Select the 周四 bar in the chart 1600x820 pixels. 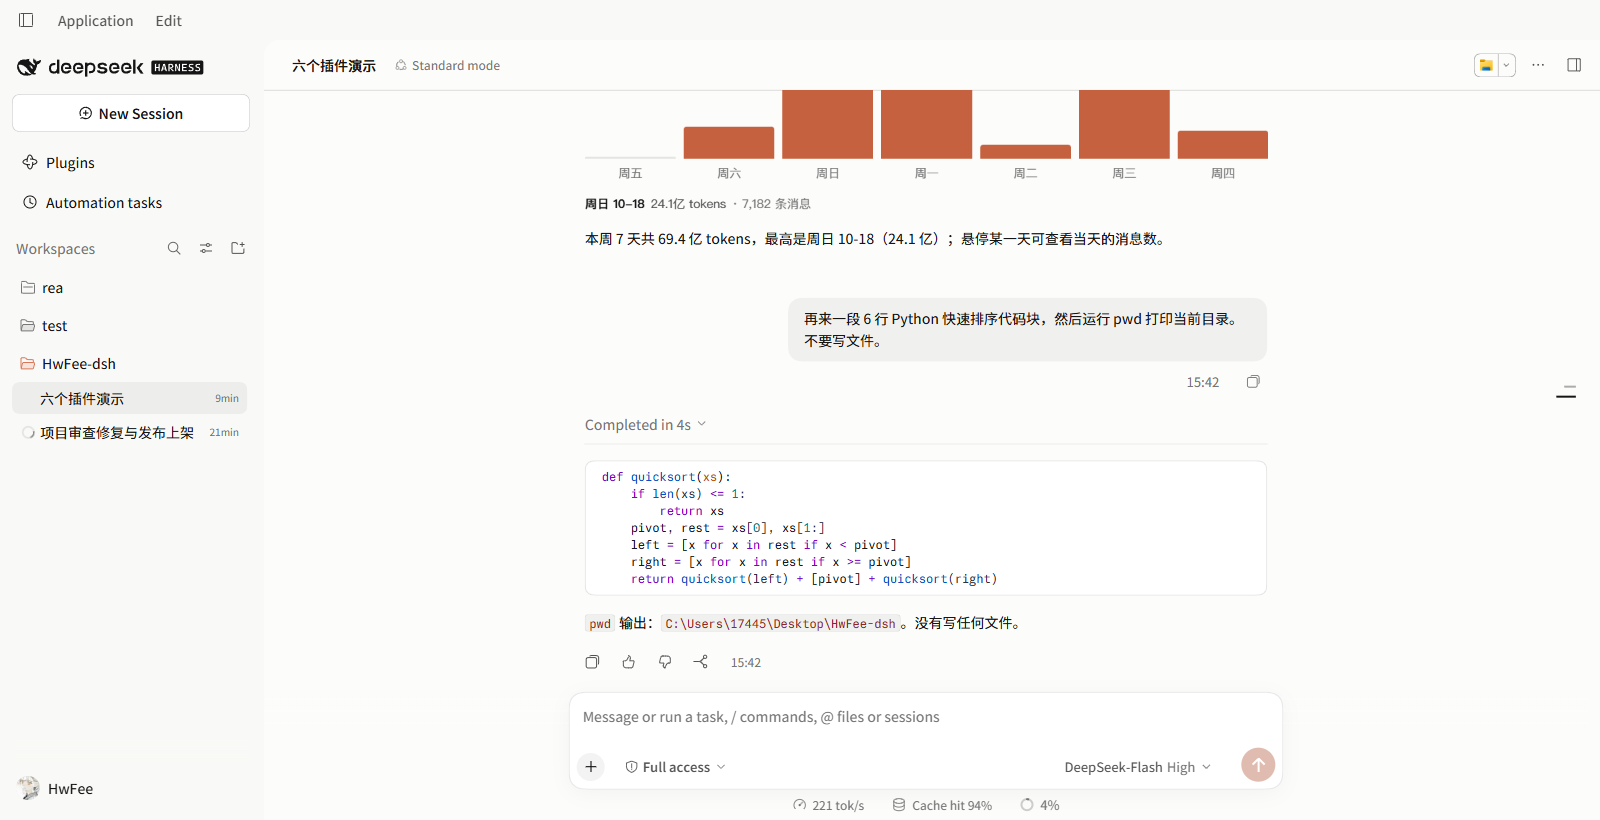pyautogui.click(x=1223, y=145)
